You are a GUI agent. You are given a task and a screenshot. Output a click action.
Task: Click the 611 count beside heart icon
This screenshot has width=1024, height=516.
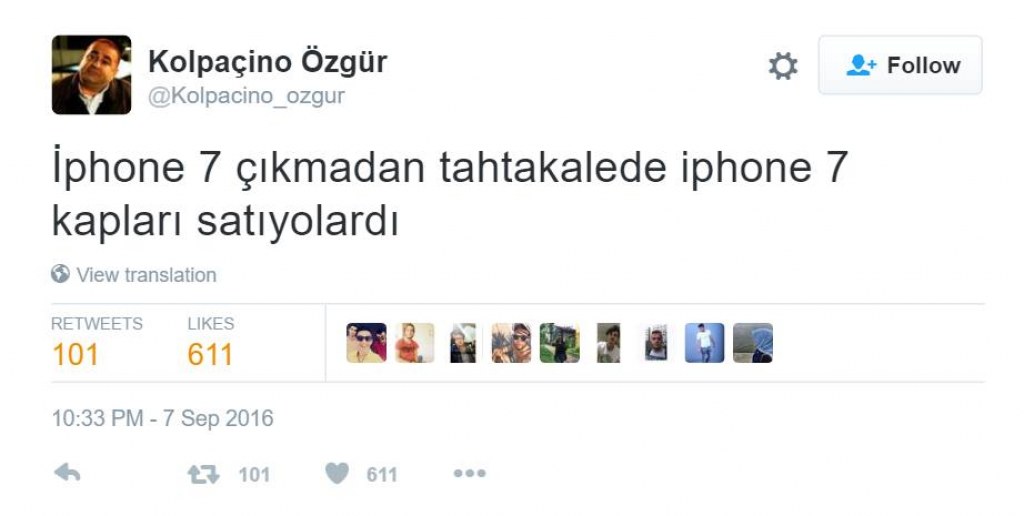point(381,474)
